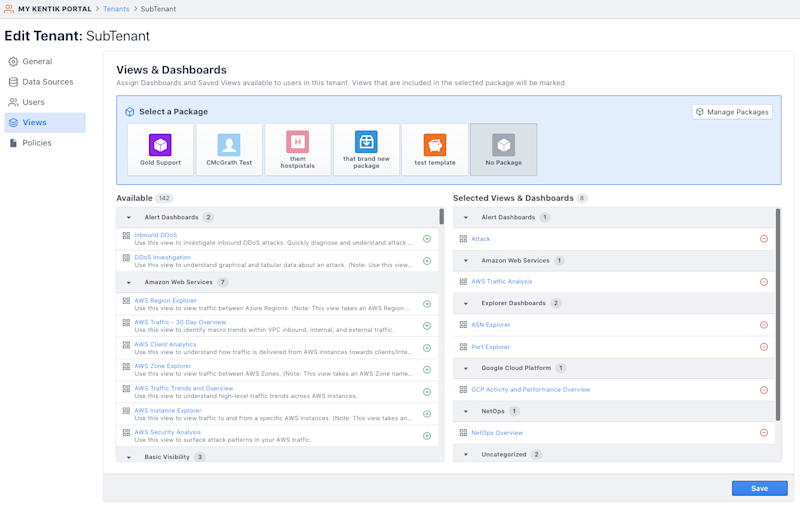The width and height of the screenshot is (800, 508).
Task: Collapse Selected Amazon Web Services group
Action: [466, 261]
